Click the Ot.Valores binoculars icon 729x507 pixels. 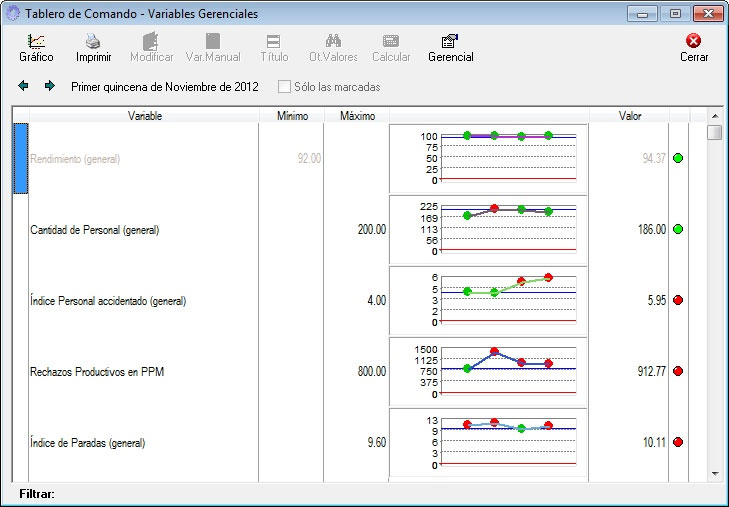pos(333,42)
